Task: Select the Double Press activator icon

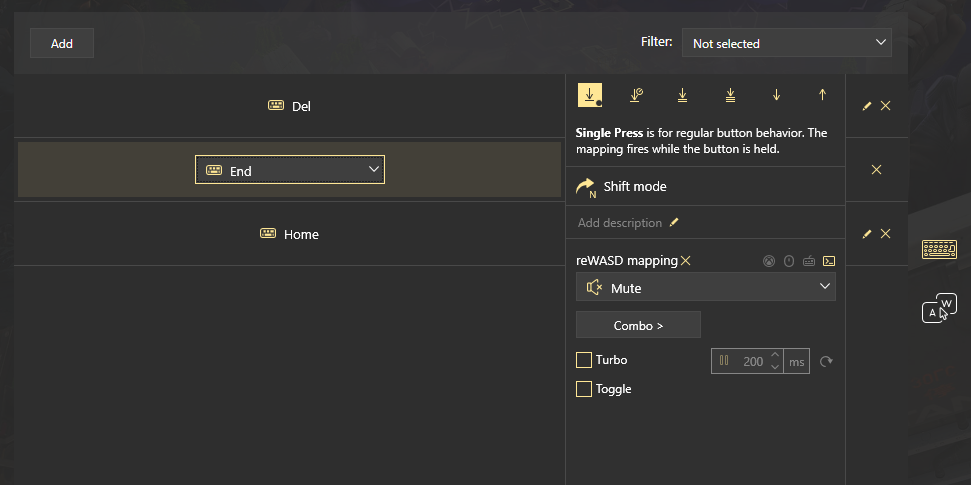Action: pyautogui.click(x=682, y=95)
